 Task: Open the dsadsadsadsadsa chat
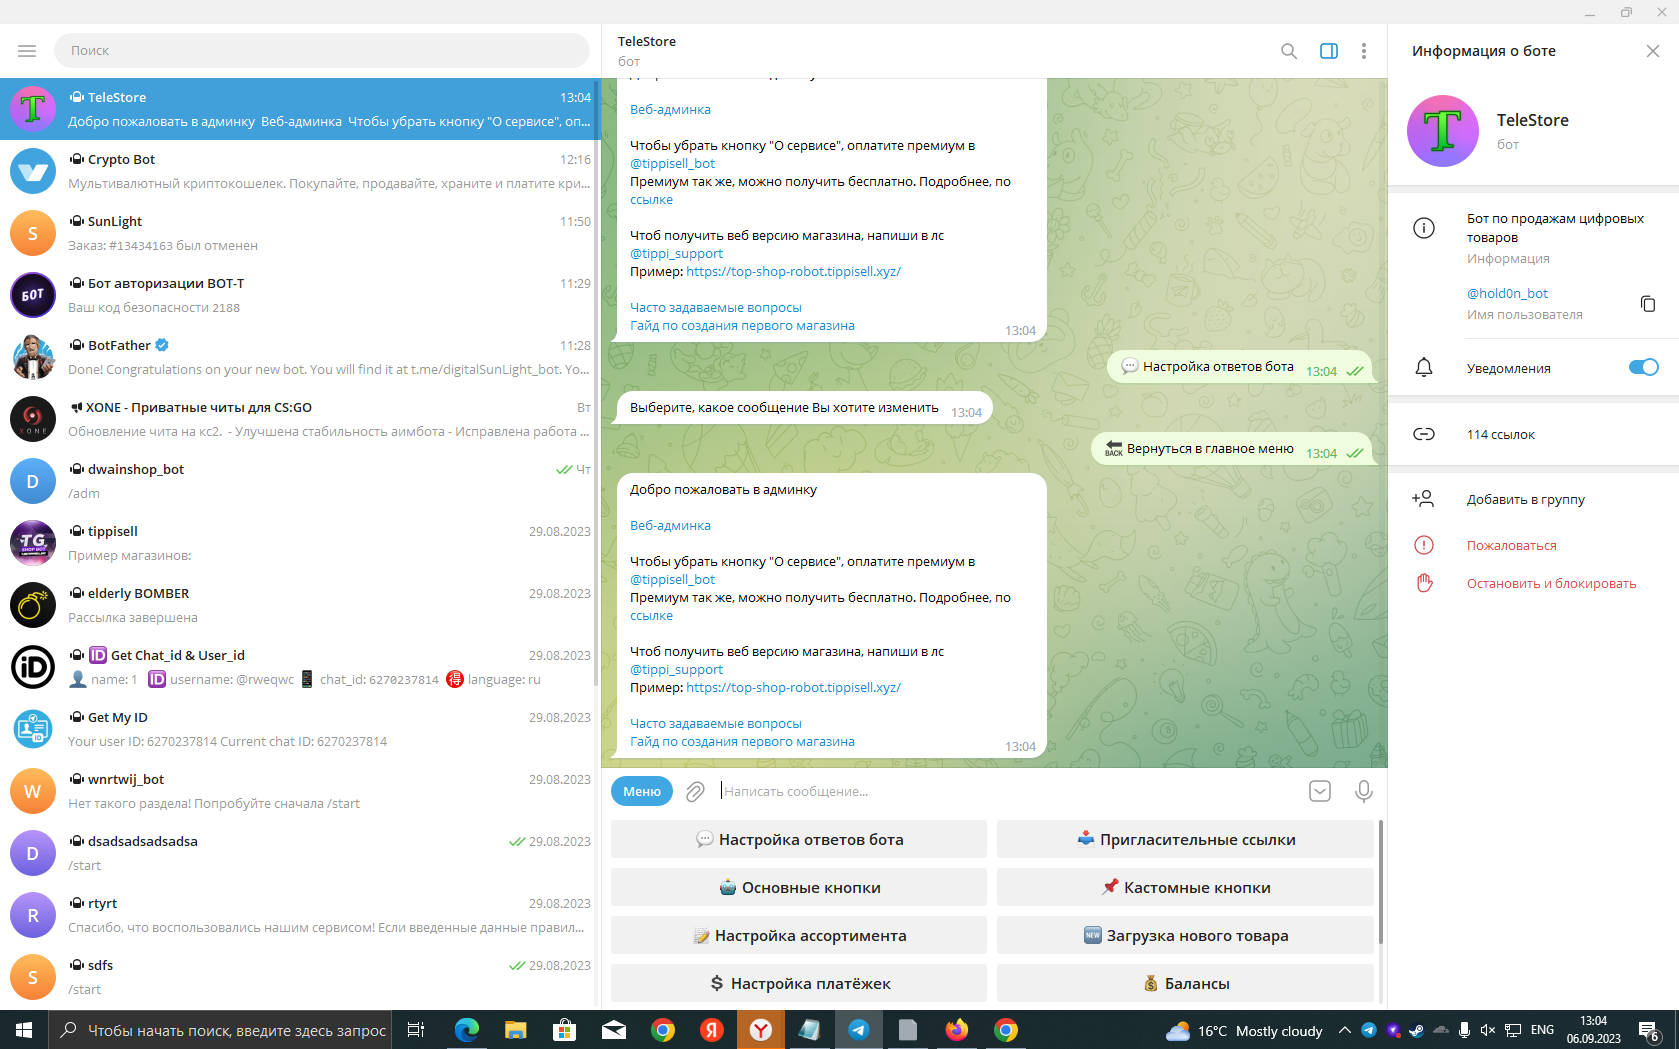(x=300, y=853)
